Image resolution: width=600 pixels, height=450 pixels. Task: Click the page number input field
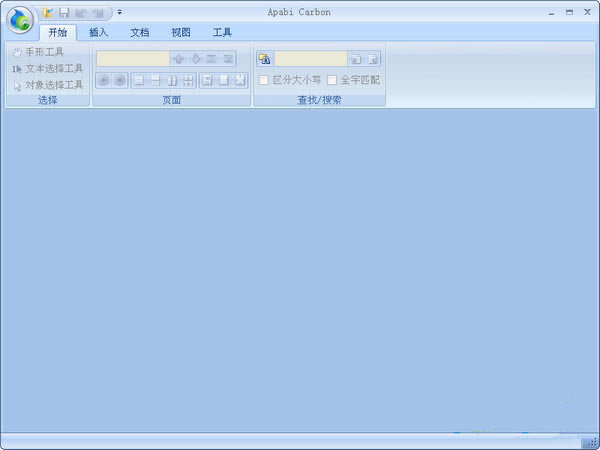[133, 59]
